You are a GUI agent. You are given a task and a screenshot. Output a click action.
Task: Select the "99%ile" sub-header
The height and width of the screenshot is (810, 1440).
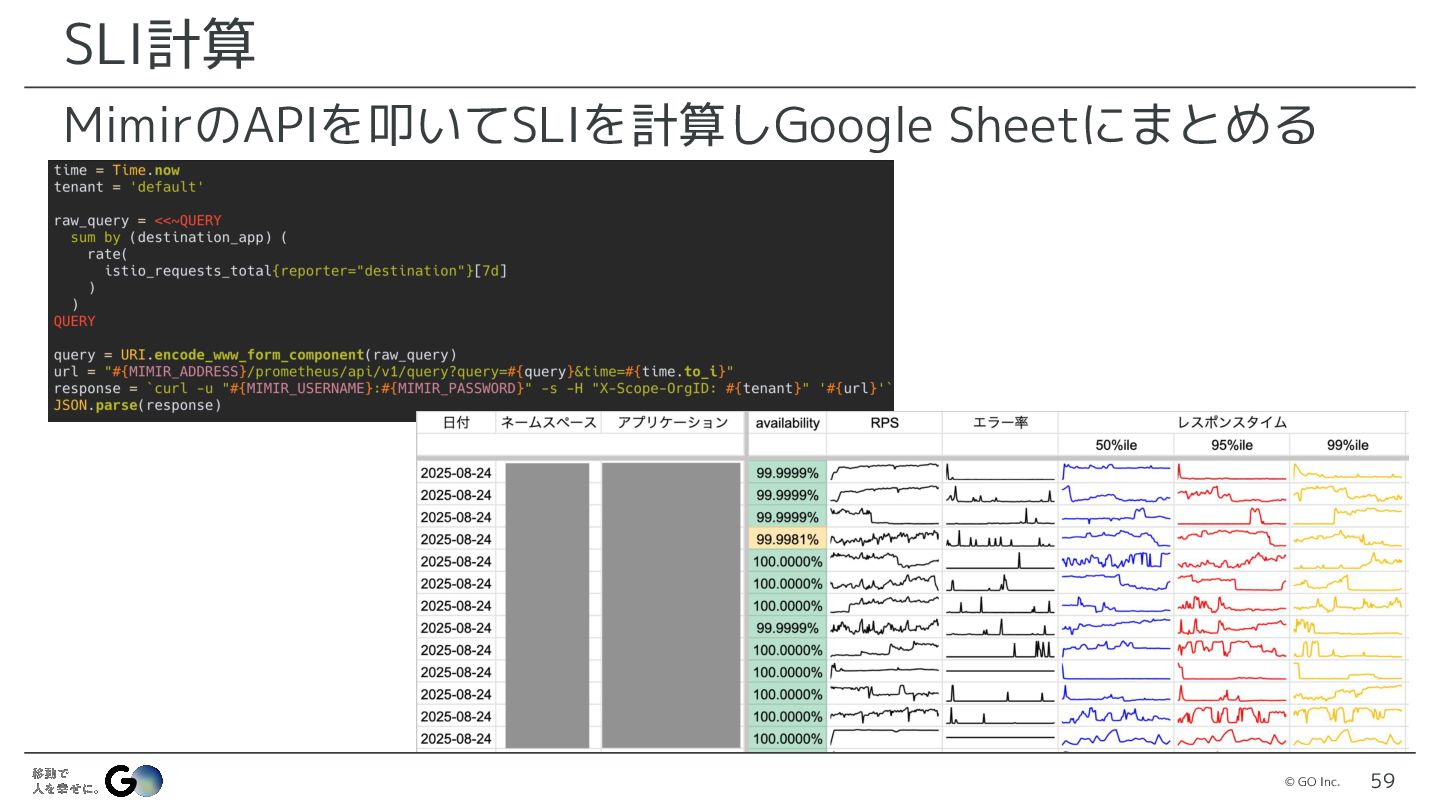point(1347,445)
